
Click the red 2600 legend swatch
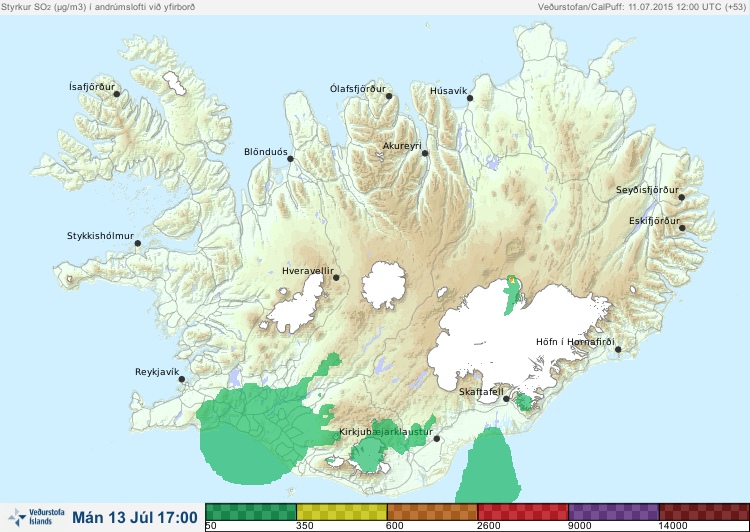tap(523, 512)
